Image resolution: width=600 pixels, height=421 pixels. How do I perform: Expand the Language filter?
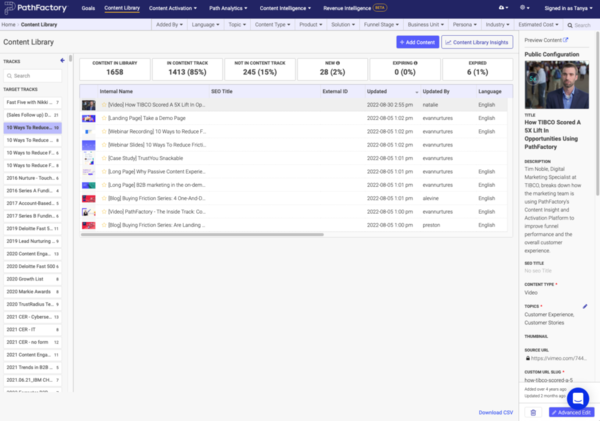(x=205, y=24)
